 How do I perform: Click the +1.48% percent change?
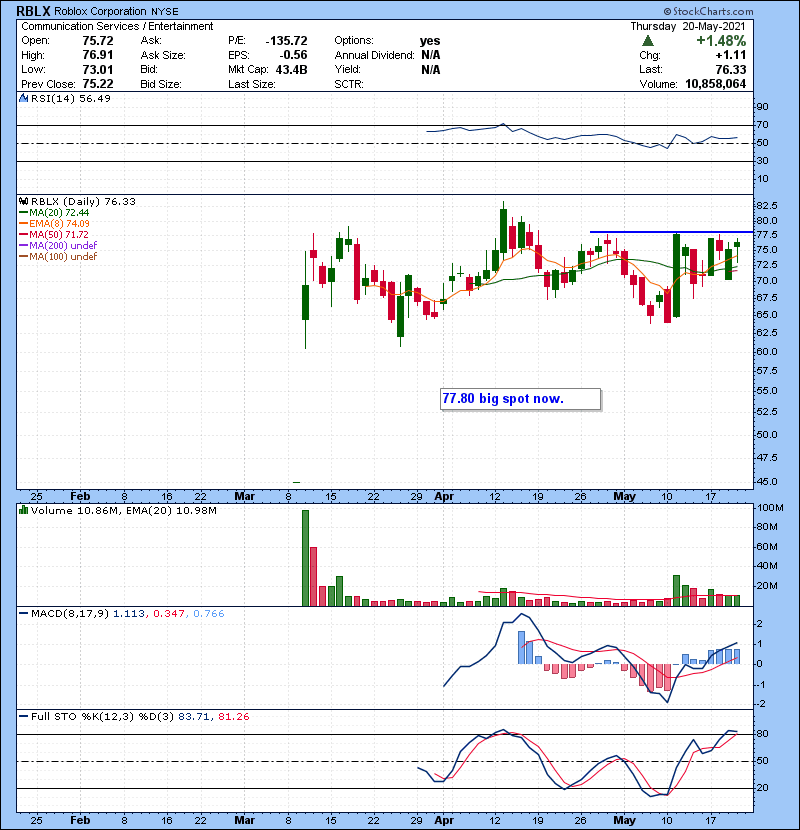[721, 41]
